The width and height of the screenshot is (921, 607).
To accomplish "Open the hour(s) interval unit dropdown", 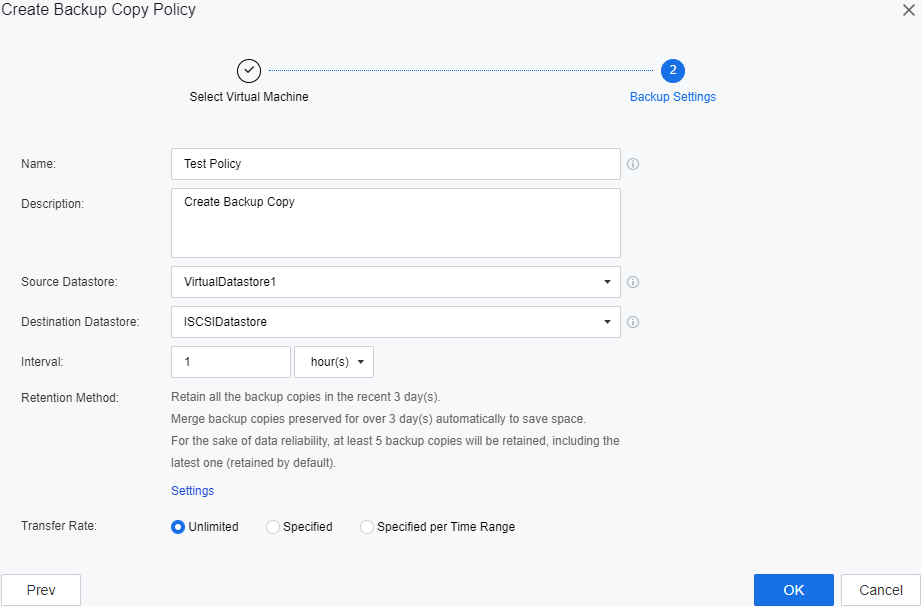I will (x=334, y=362).
